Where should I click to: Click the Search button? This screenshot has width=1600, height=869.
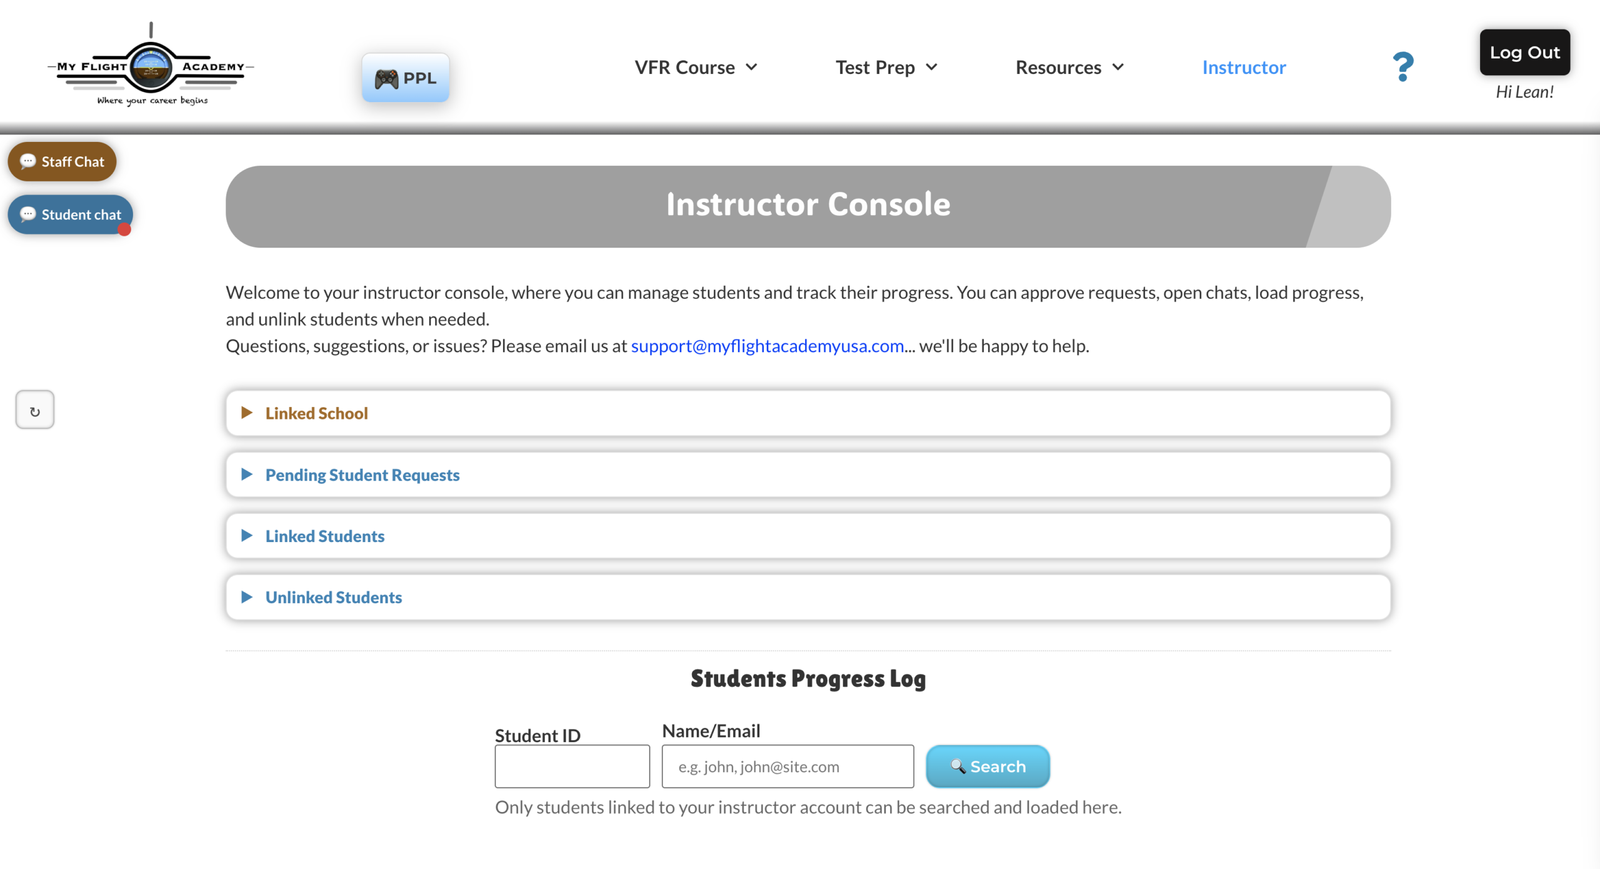point(987,767)
